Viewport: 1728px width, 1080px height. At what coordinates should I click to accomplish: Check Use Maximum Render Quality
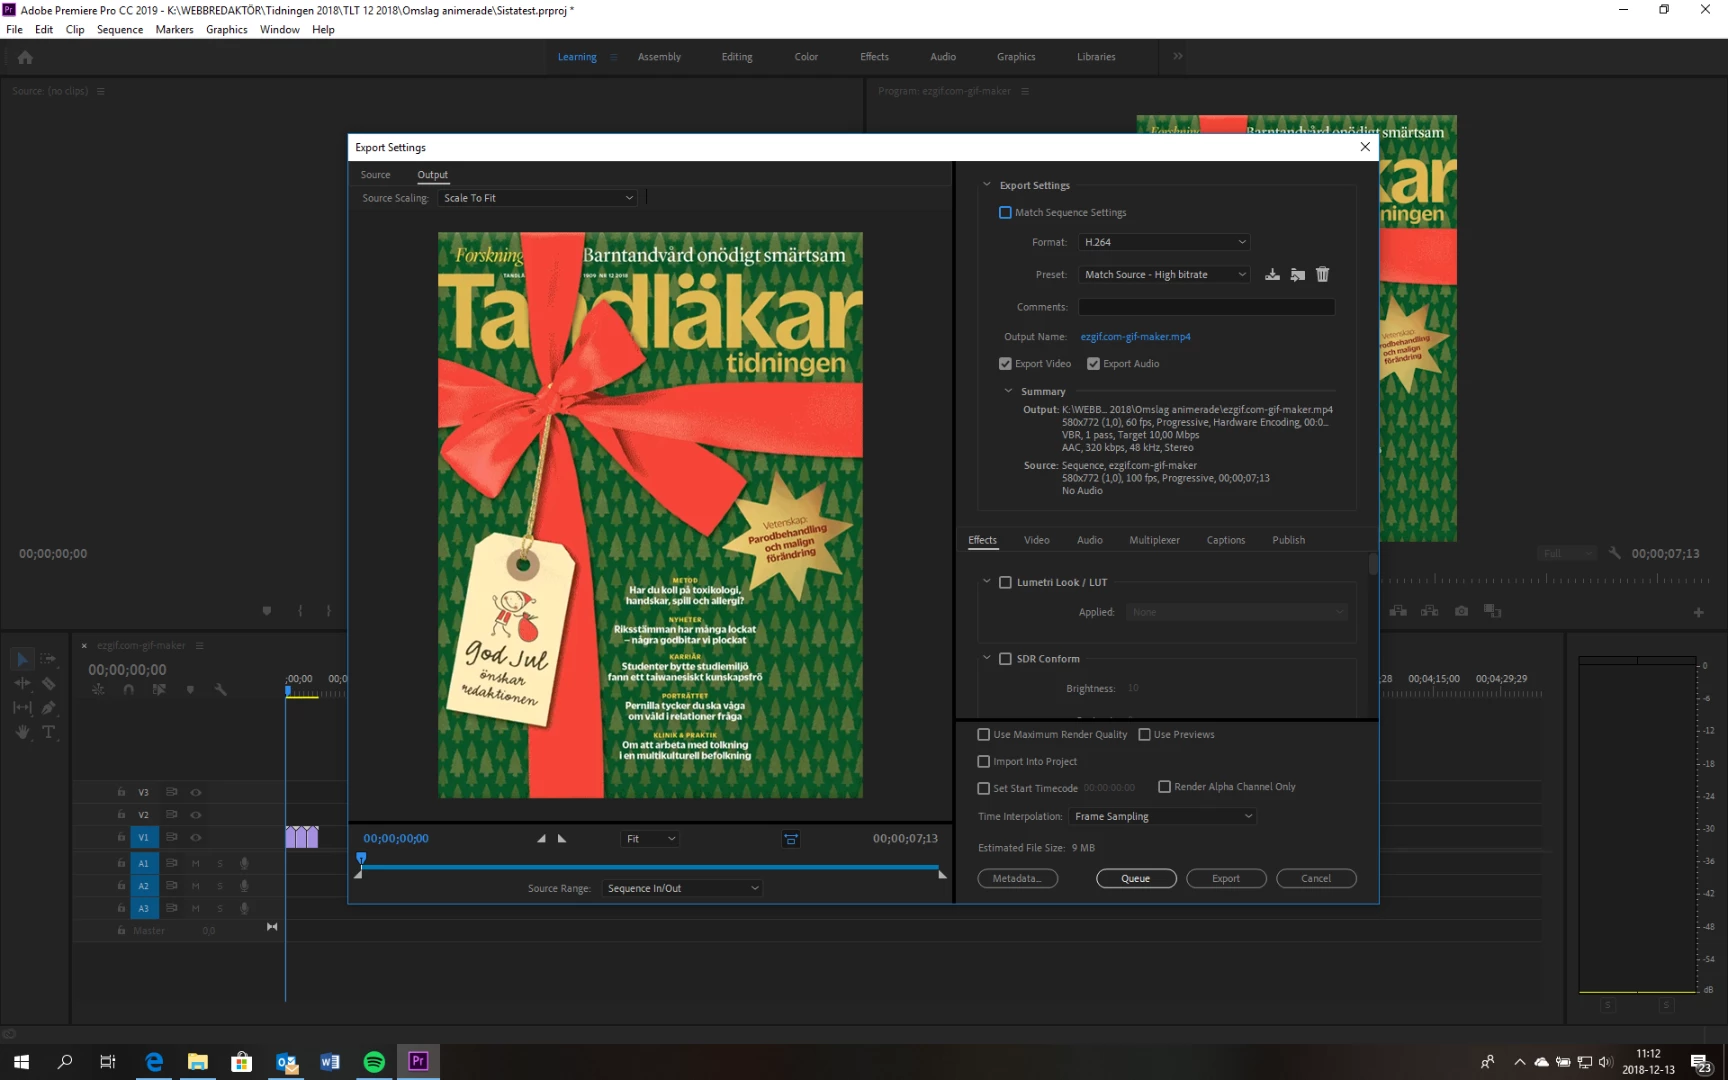coord(983,734)
